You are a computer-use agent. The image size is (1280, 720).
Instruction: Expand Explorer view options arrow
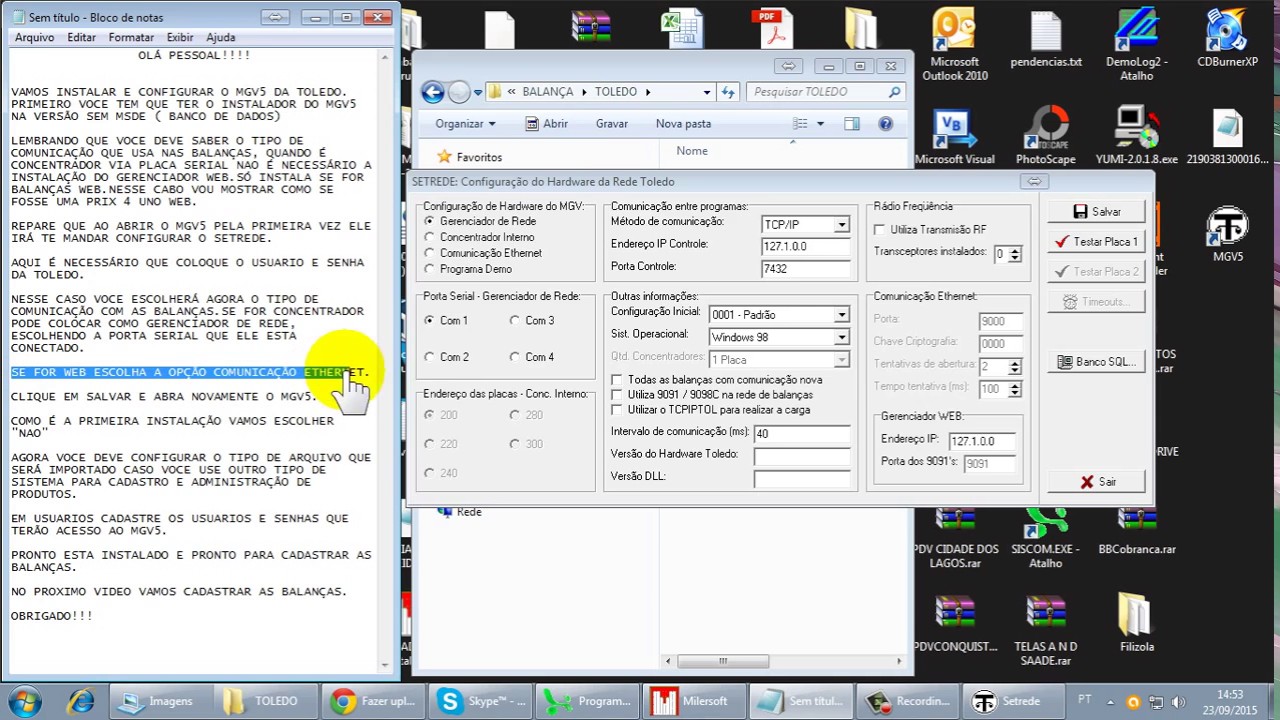[x=820, y=124]
